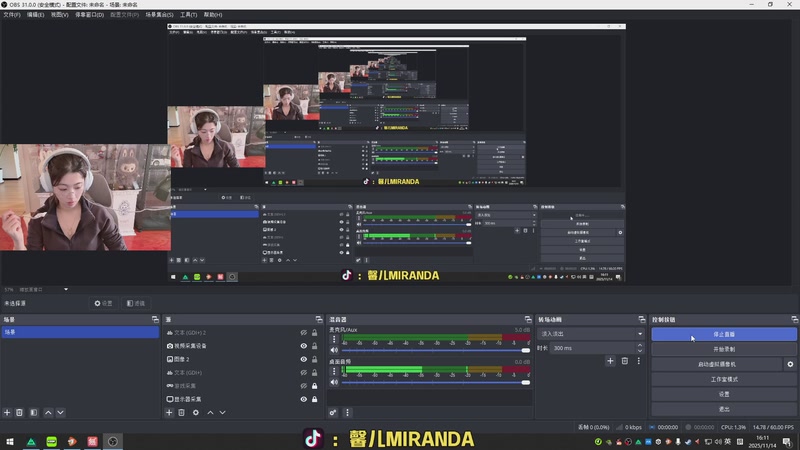The height and width of the screenshot is (450, 800).
Task: Click the 启动虚拟摄像机 button
Action: click(717, 364)
